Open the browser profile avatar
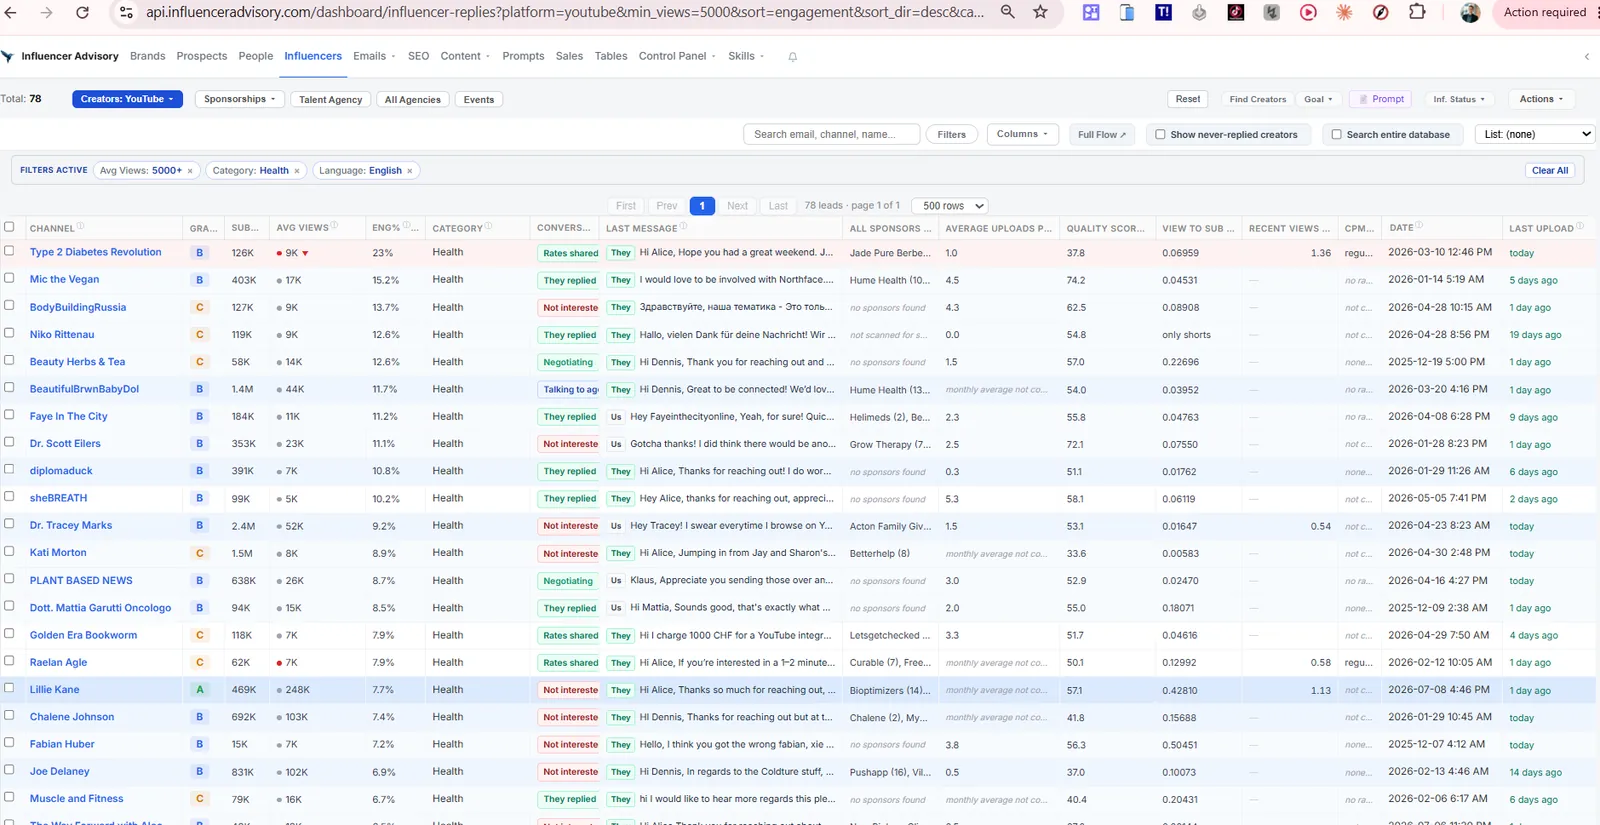Screen dimensions: 1600x825 (x=1470, y=12)
